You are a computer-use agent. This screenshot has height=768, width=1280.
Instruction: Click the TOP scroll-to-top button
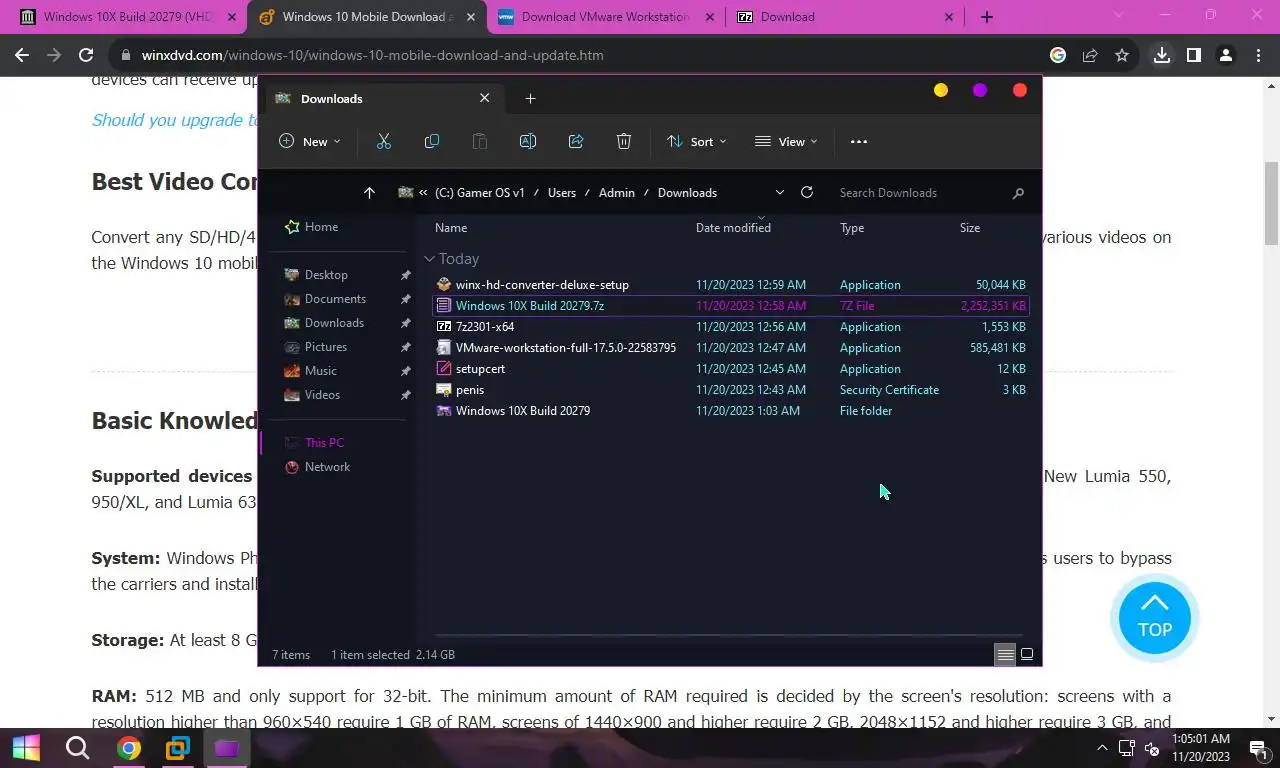[x=1155, y=618]
